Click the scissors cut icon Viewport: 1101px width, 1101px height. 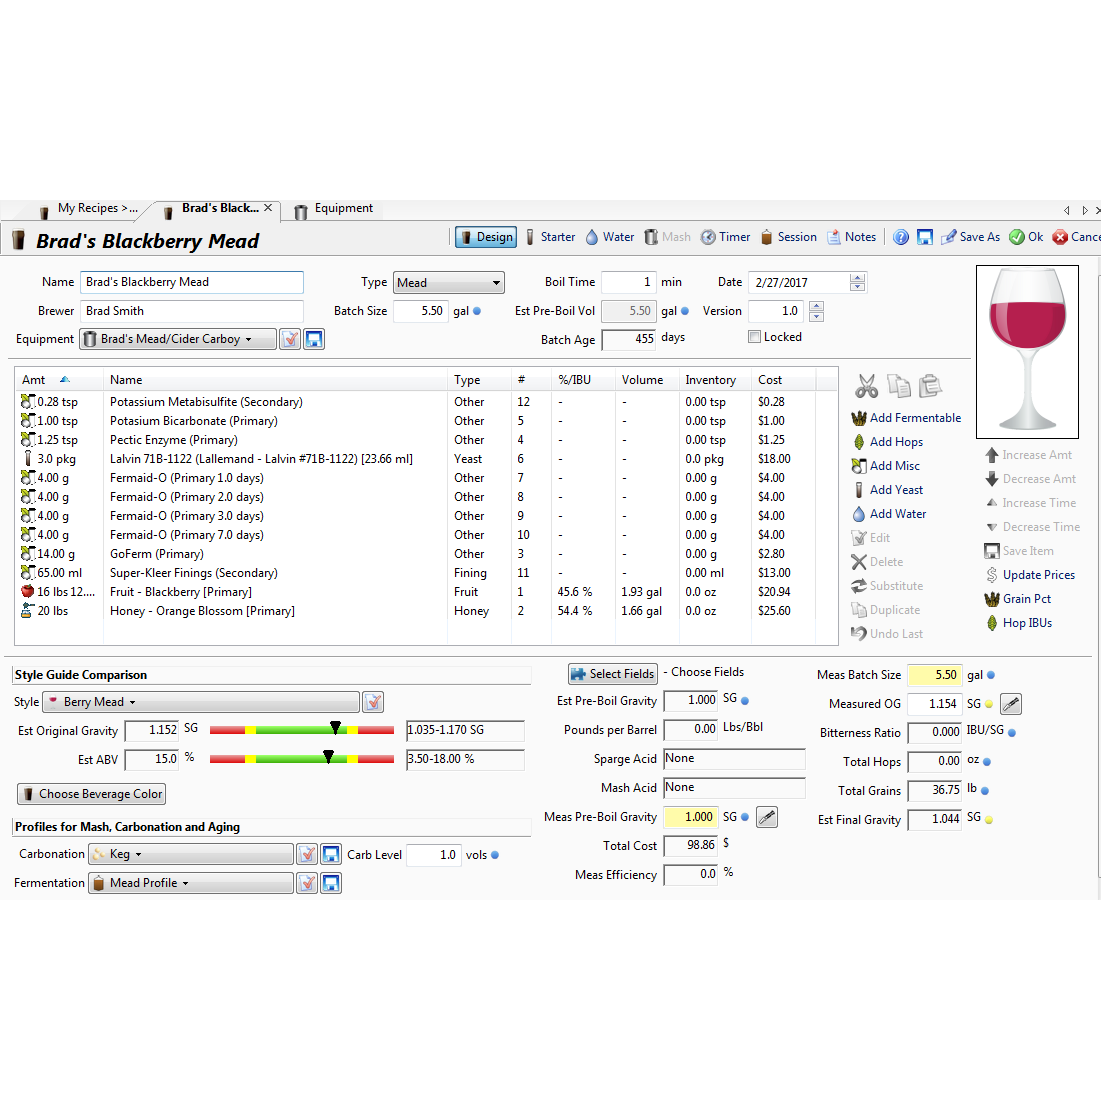pyautogui.click(x=866, y=386)
